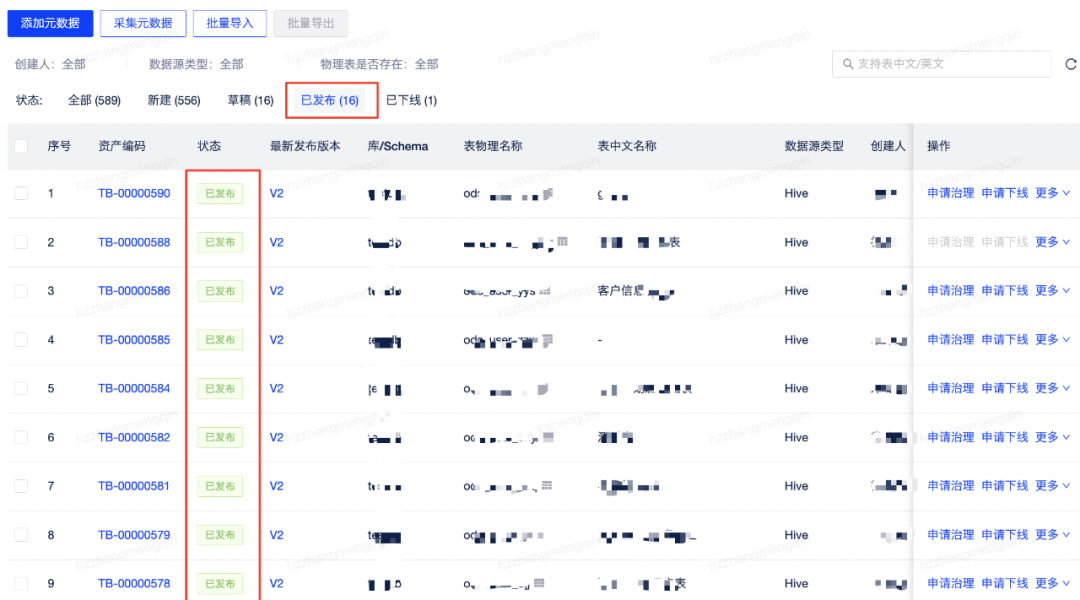The image size is (1080, 600).
Task: Click the refresh icon to reload the table
Action: point(1071,63)
